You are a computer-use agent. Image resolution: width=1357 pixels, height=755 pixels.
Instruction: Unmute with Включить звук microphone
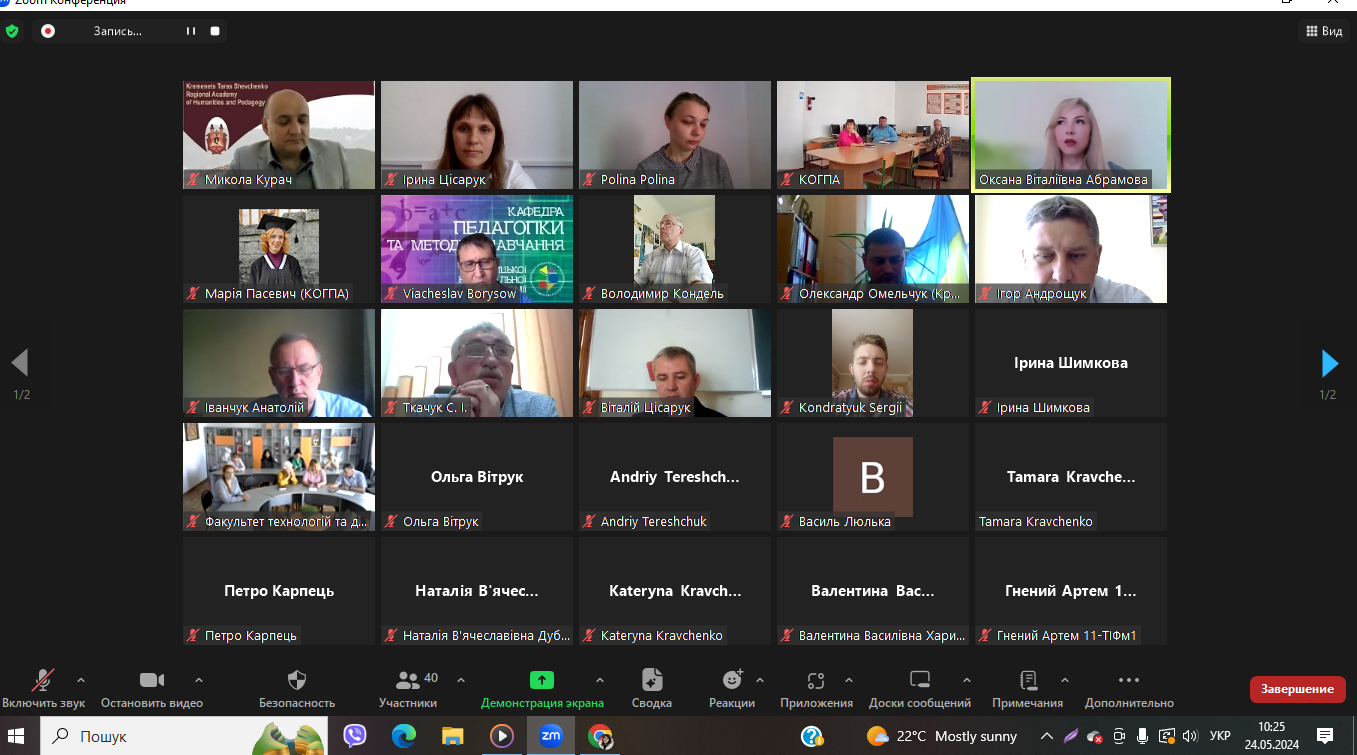(43, 681)
